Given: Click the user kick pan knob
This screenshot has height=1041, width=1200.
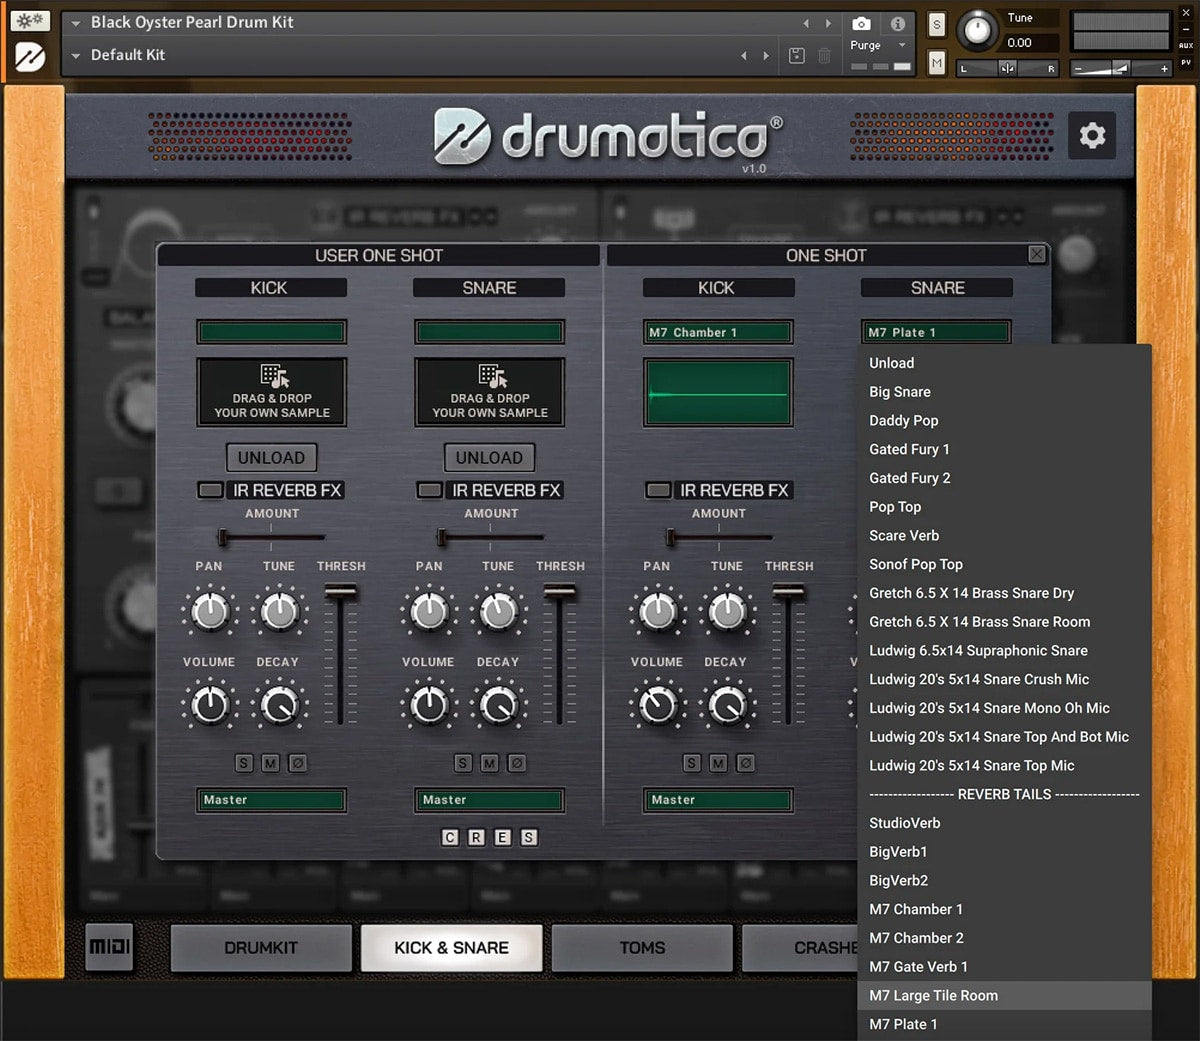Looking at the screenshot, I should coord(210,611).
